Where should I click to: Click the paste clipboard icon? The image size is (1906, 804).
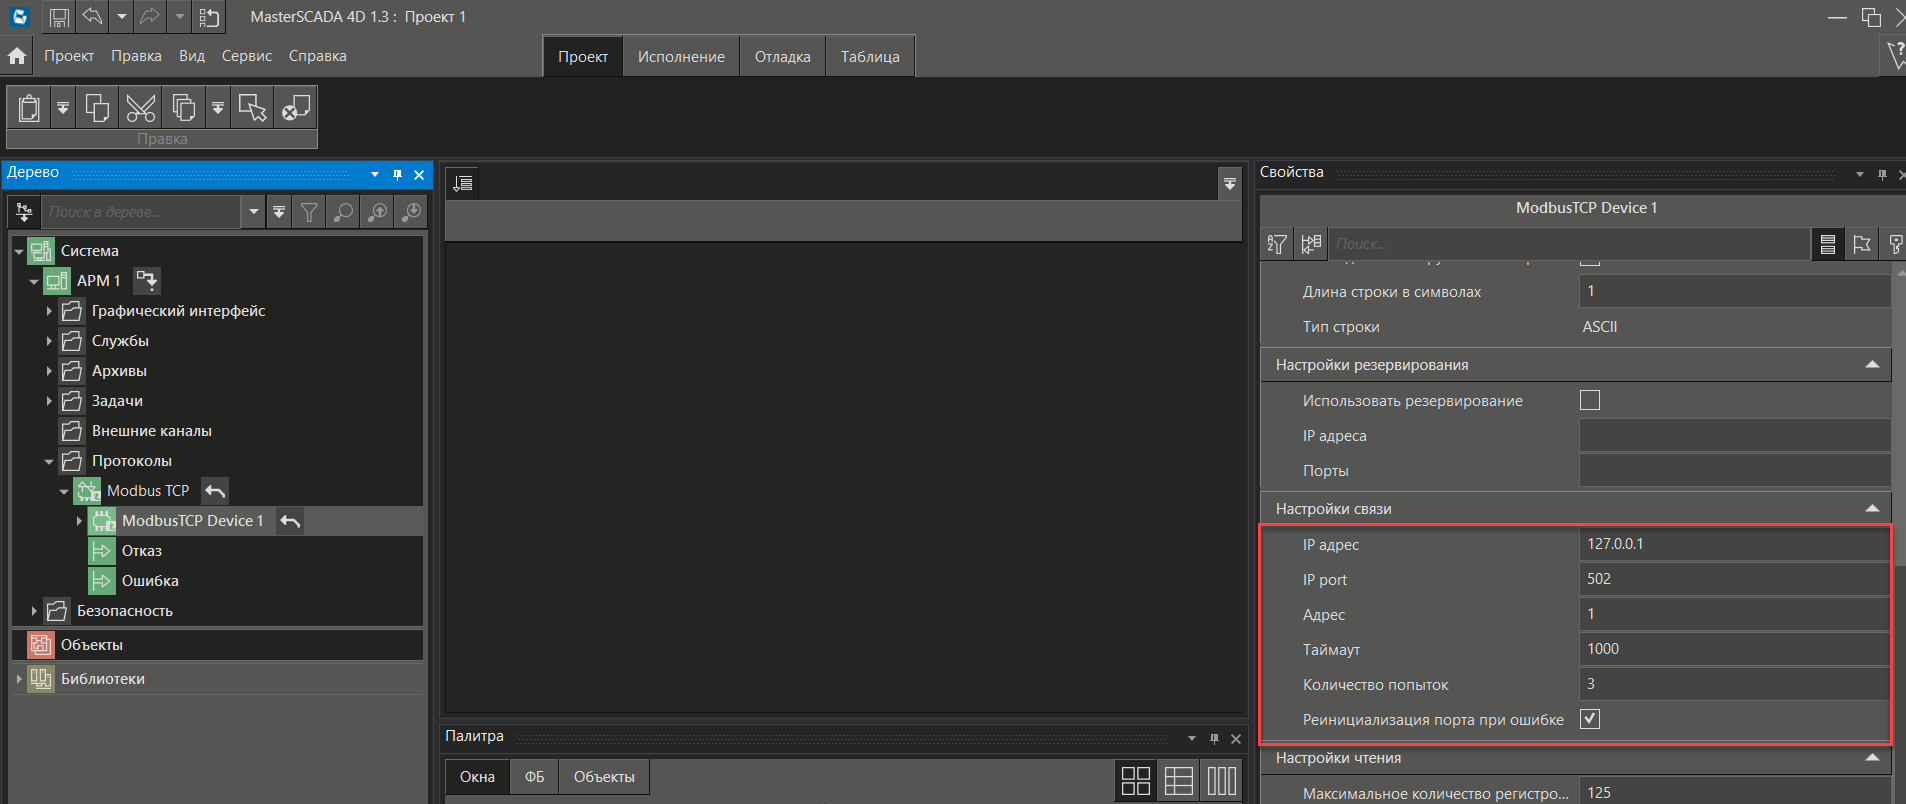(x=30, y=107)
